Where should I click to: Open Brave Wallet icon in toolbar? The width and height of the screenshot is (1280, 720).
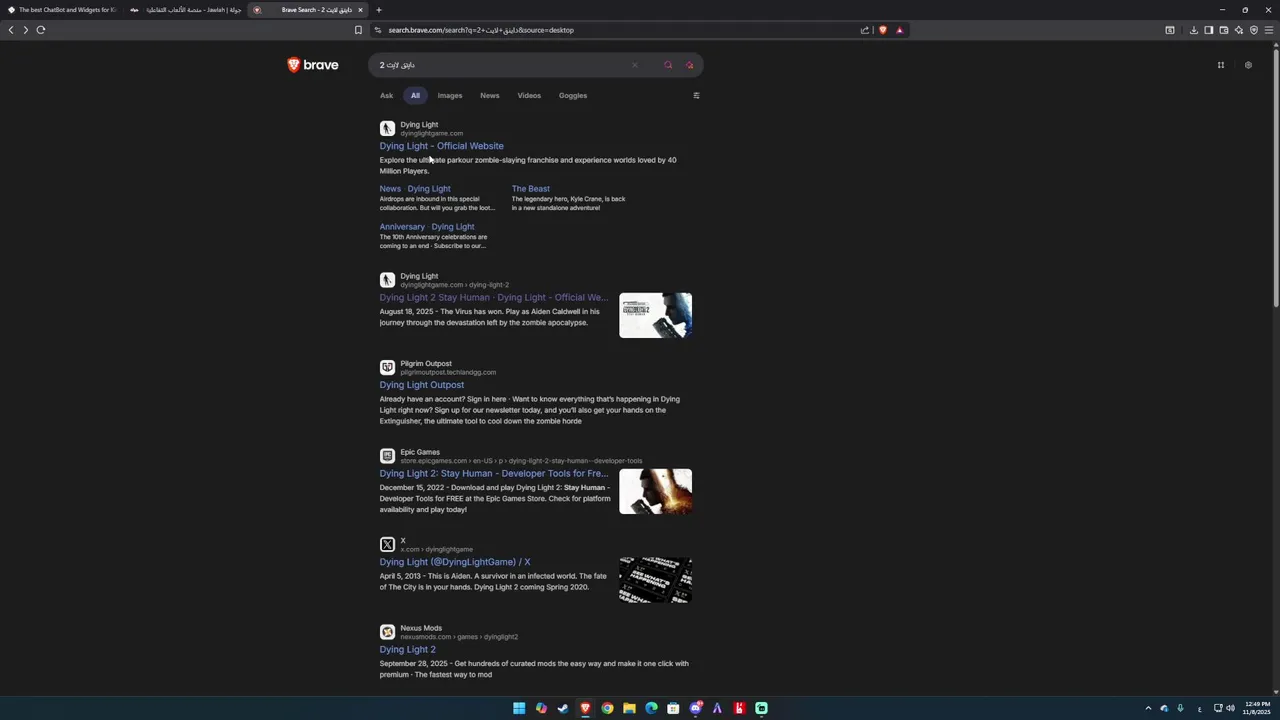(x=1224, y=30)
